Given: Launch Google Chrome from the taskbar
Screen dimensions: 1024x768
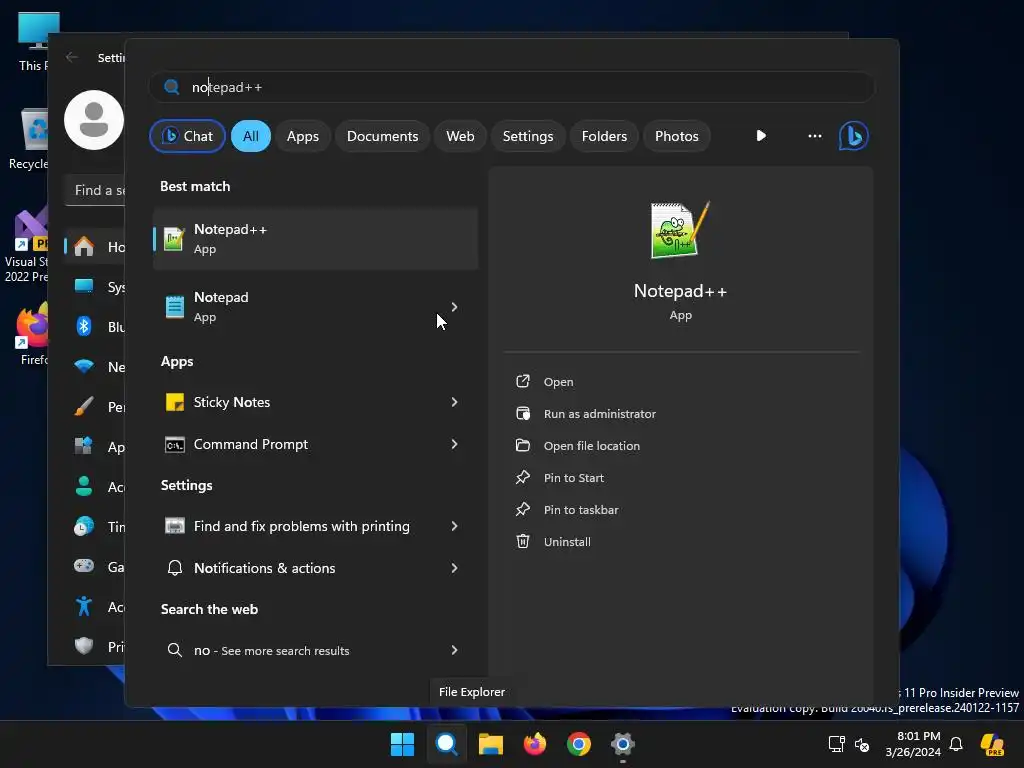Looking at the screenshot, I should [x=579, y=744].
